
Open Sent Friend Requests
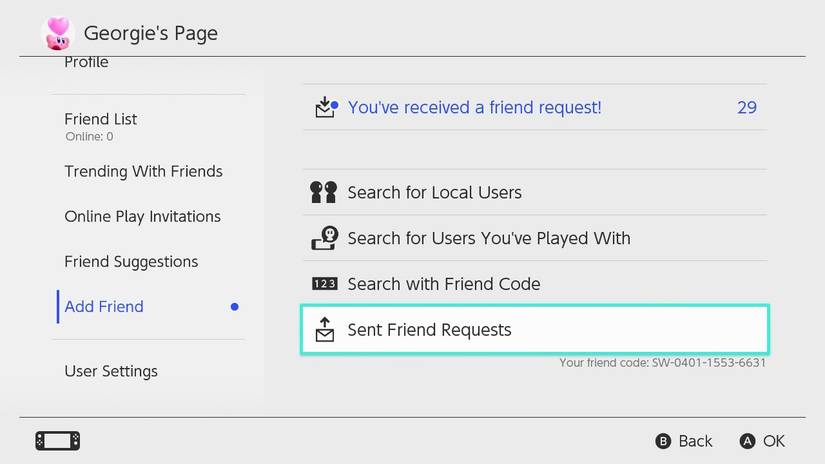tap(429, 329)
